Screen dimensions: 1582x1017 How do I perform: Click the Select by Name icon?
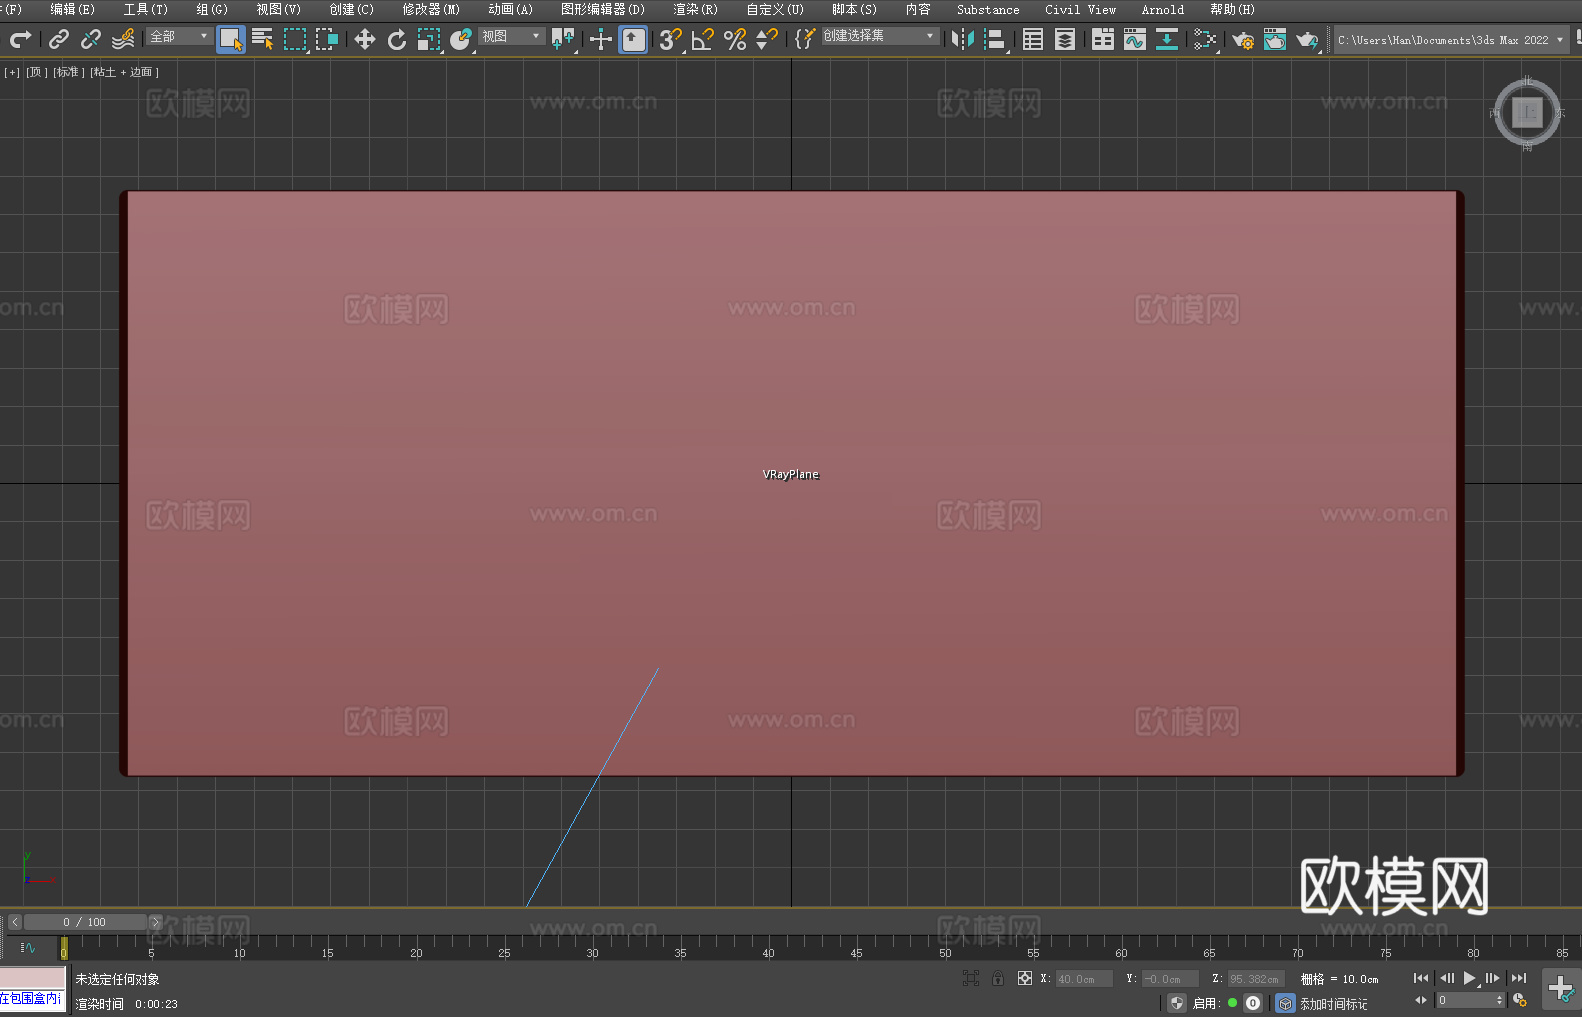tap(263, 39)
